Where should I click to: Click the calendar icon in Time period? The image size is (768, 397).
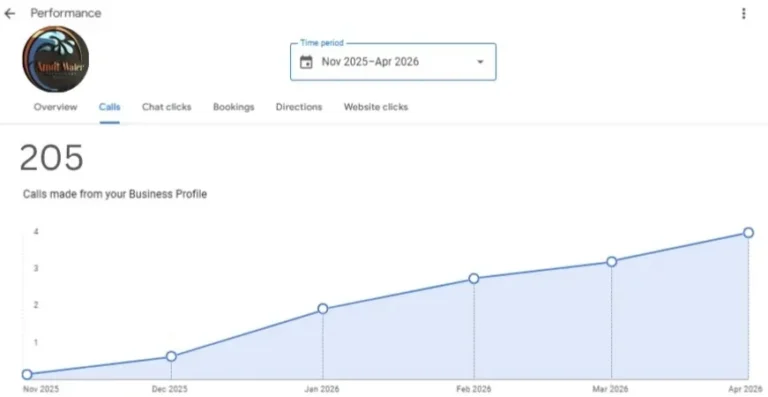click(306, 62)
